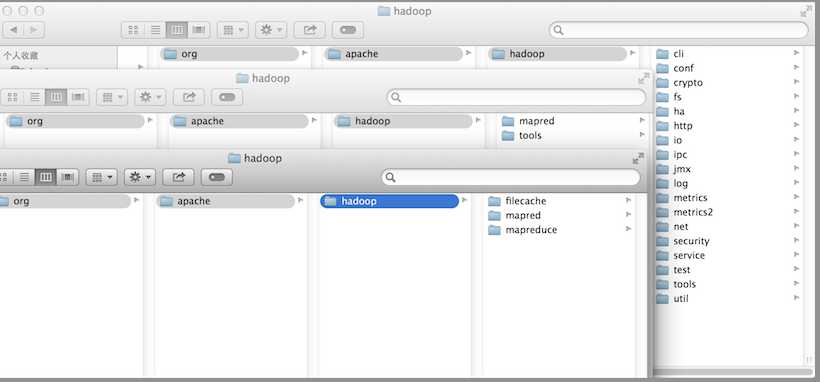Switch front window to list view
Viewport: 820px width, 382px height.
coord(24,177)
